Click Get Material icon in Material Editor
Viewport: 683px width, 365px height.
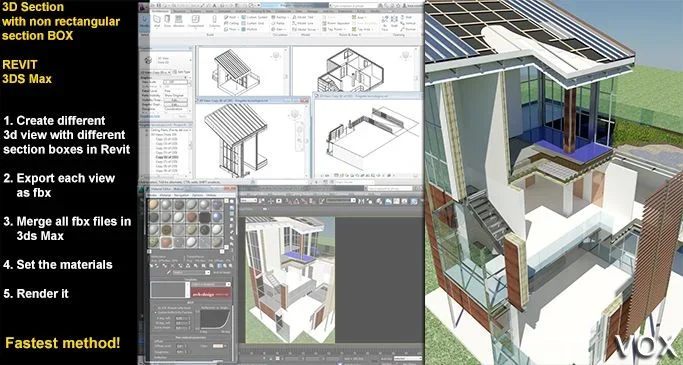152,266
